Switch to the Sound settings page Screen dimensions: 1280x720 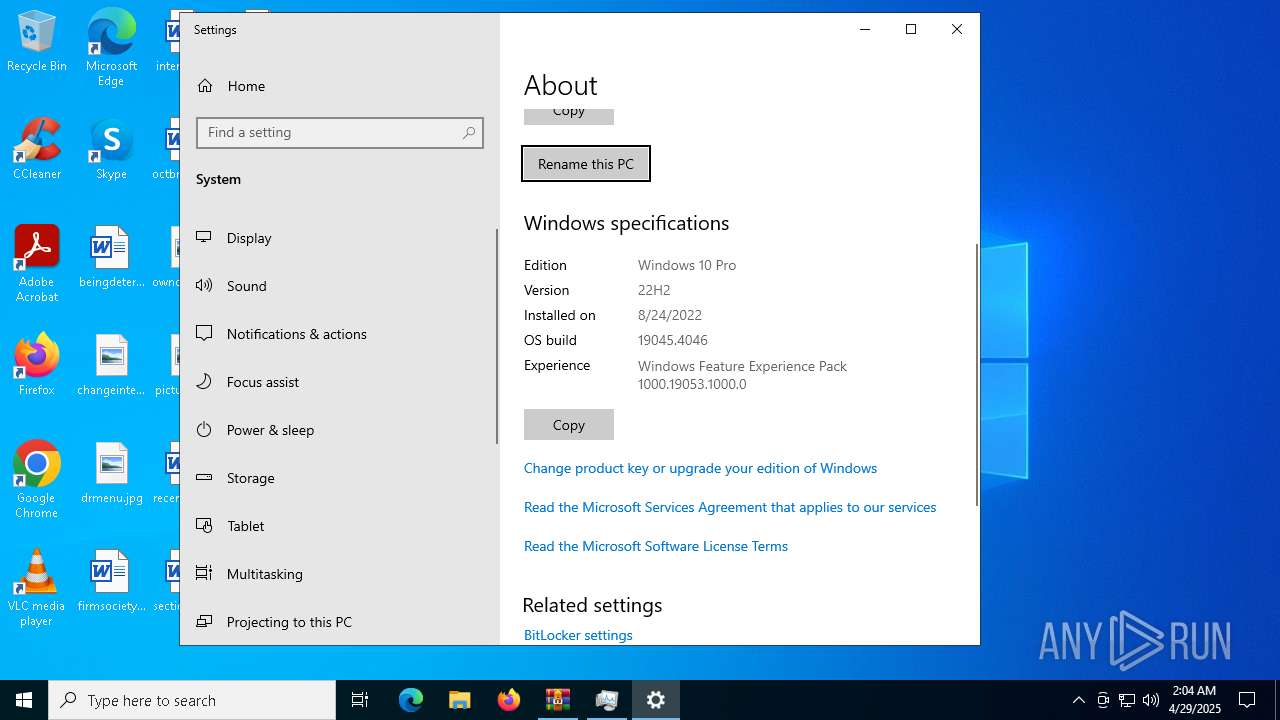(x=340, y=286)
